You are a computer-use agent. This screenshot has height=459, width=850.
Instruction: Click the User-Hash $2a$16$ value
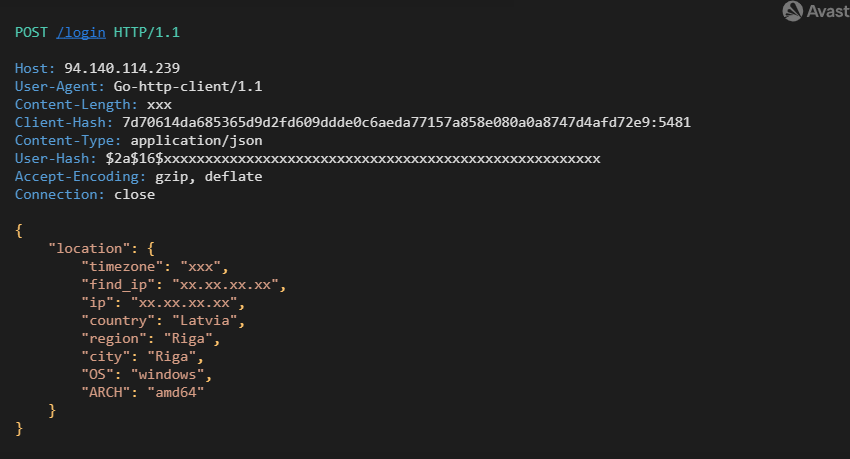pyautogui.click(x=353, y=159)
